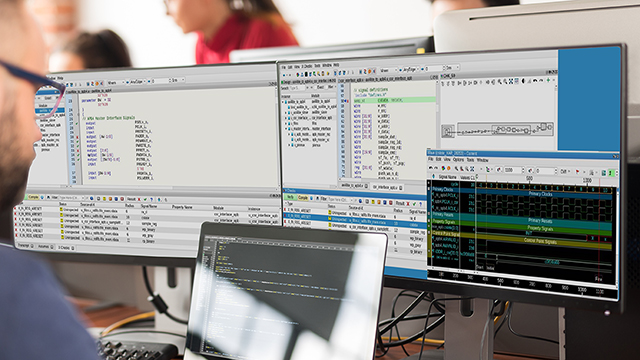Click the red X result filter on the left monitor
Screen dimensions: 640x360
coord(139,199)
